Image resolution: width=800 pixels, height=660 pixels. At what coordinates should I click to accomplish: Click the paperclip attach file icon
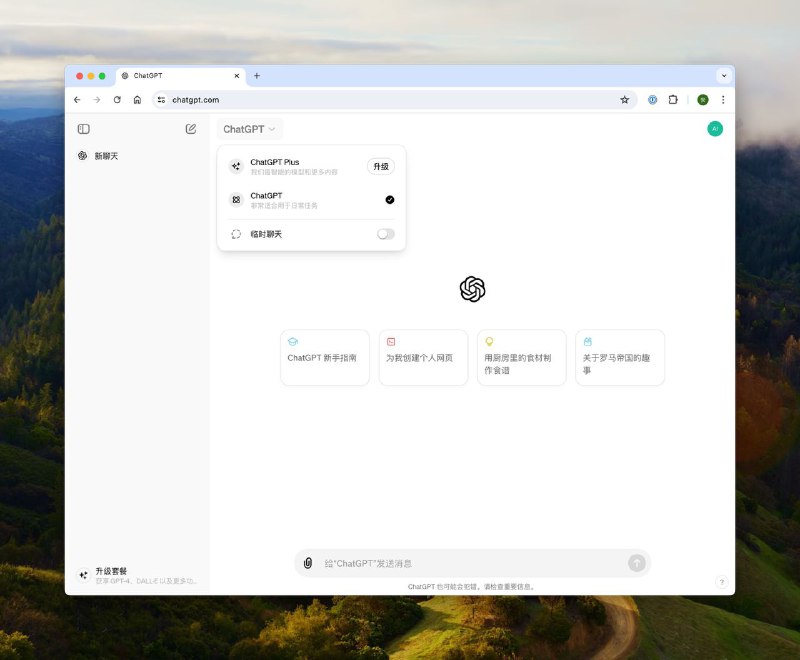click(x=308, y=563)
